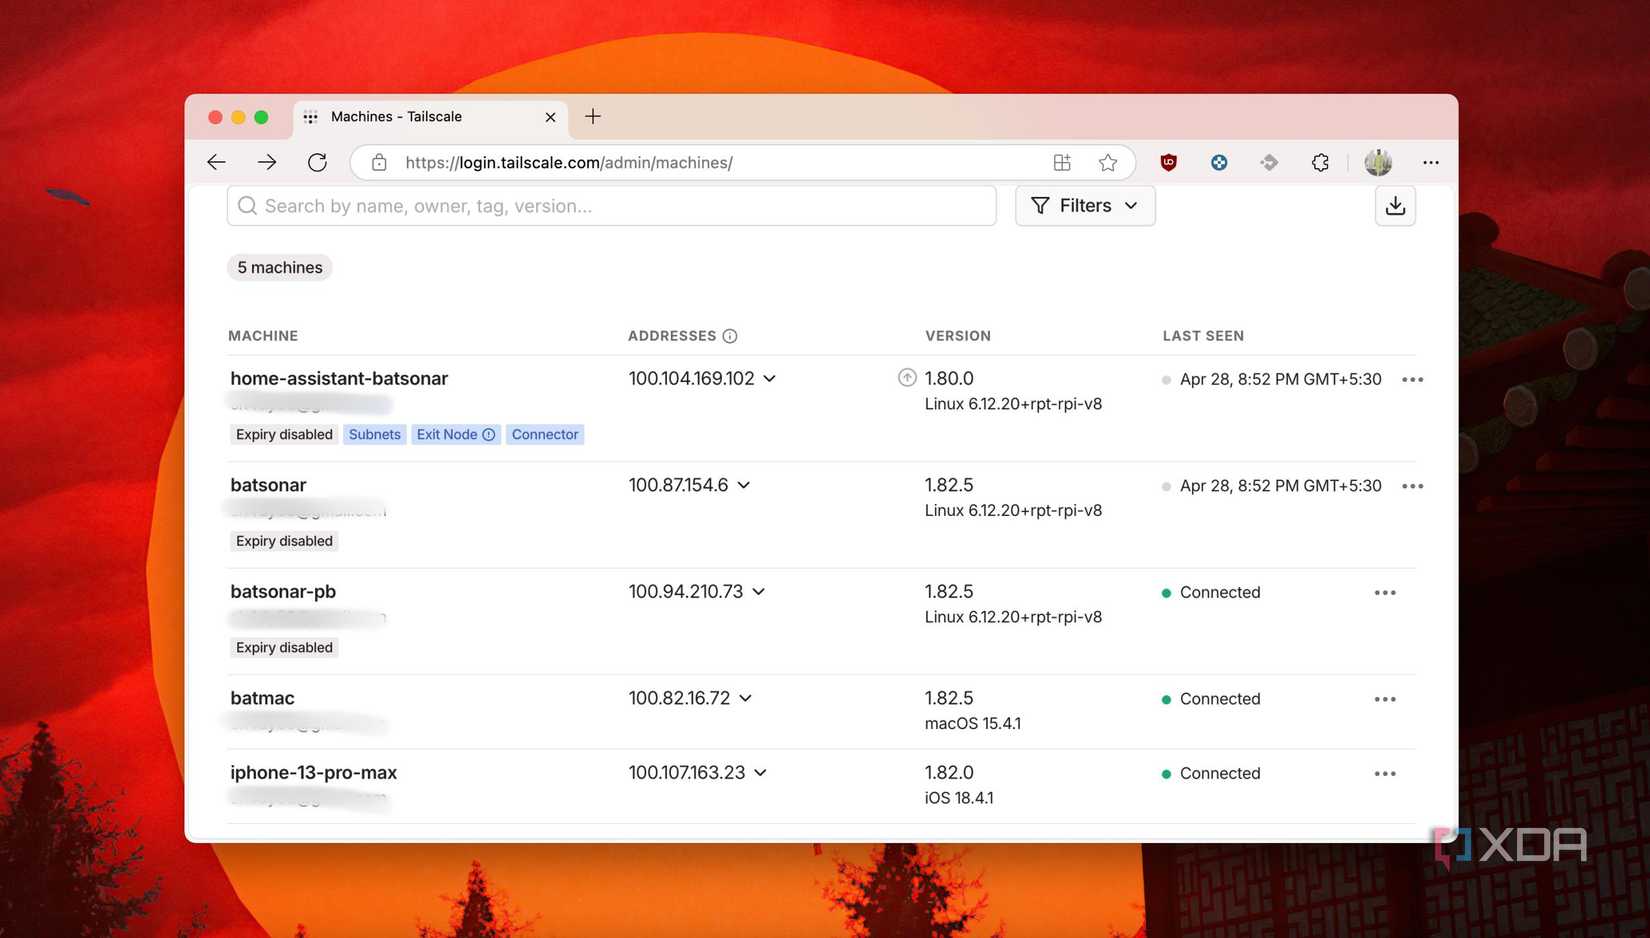The image size is (1650, 938).
Task: Click the Connector badge on home-assistant-batsonar
Action: pyautogui.click(x=544, y=434)
